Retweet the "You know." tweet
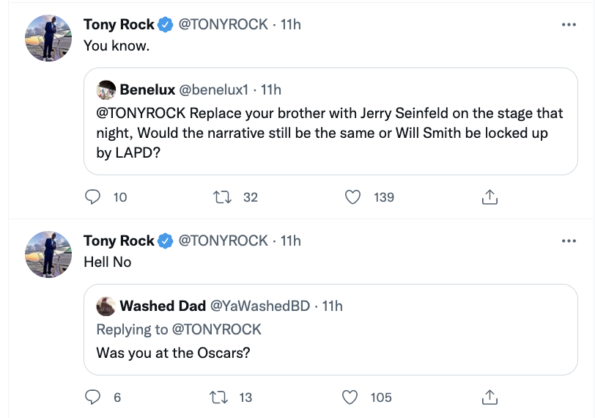595x418 pixels. [222, 197]
